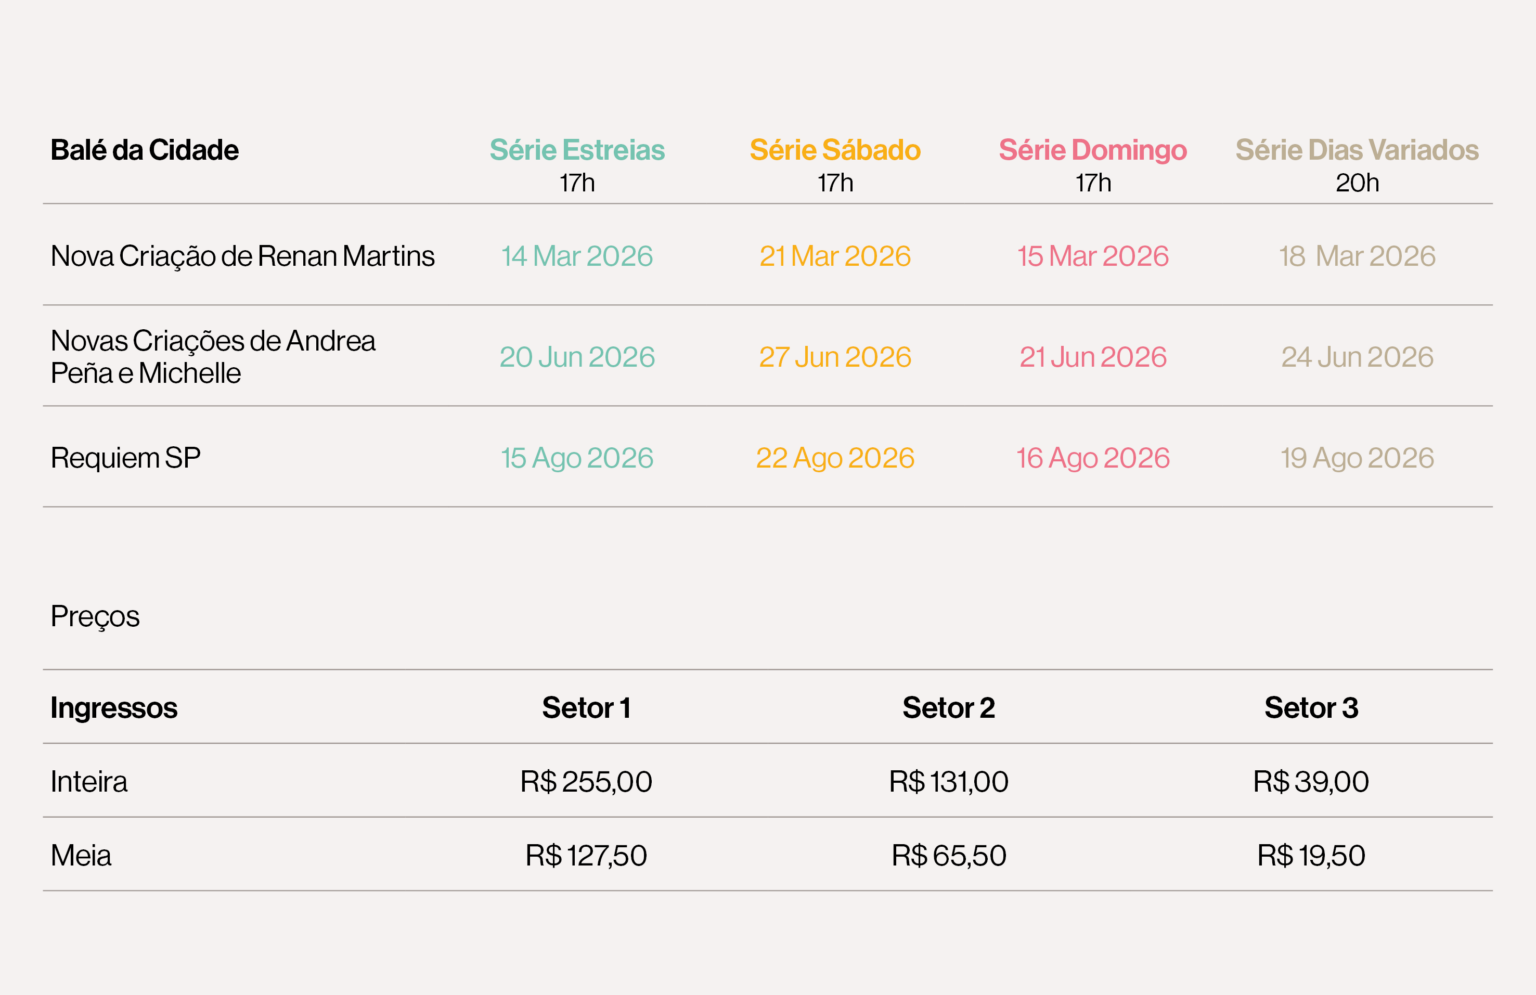Click the Balé da Cidade heading
The width and height of the screenshot is (1536, 995).
click(x=145, y=150)
